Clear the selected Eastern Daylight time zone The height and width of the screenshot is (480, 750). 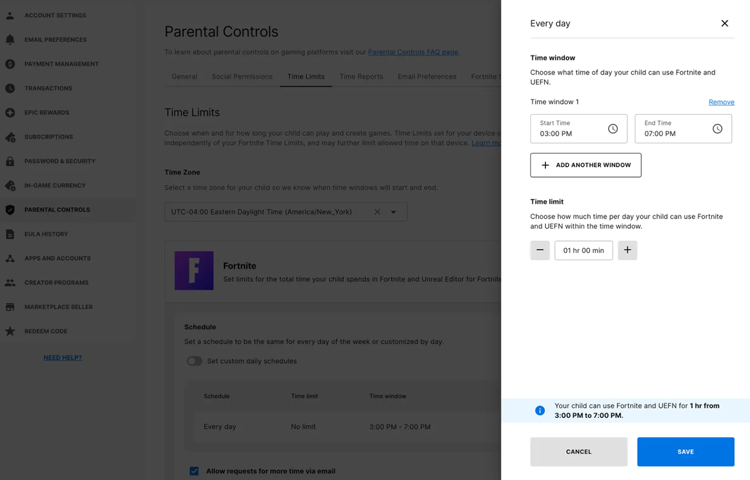point(377,212)
